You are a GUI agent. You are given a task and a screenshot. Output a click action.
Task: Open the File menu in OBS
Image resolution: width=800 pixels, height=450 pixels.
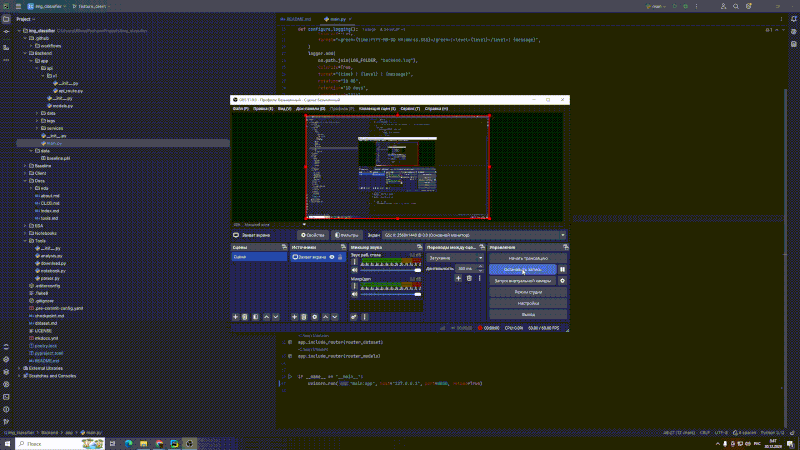[x=240, y=108]
